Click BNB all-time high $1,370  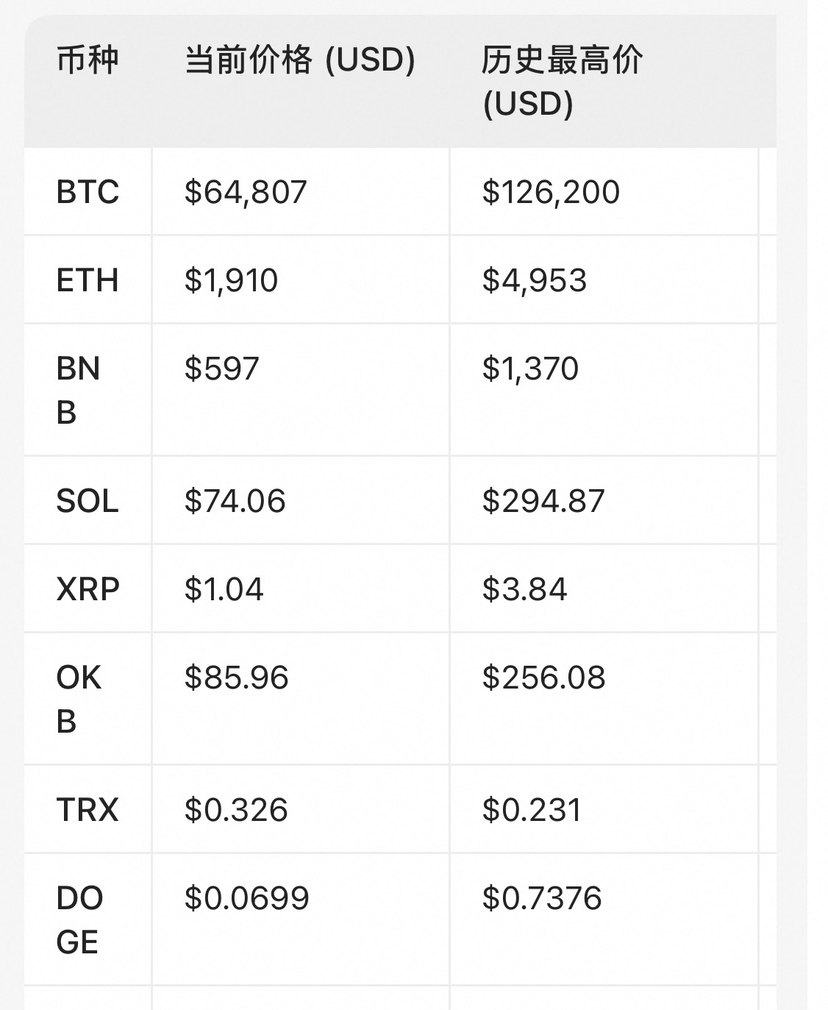530,368
